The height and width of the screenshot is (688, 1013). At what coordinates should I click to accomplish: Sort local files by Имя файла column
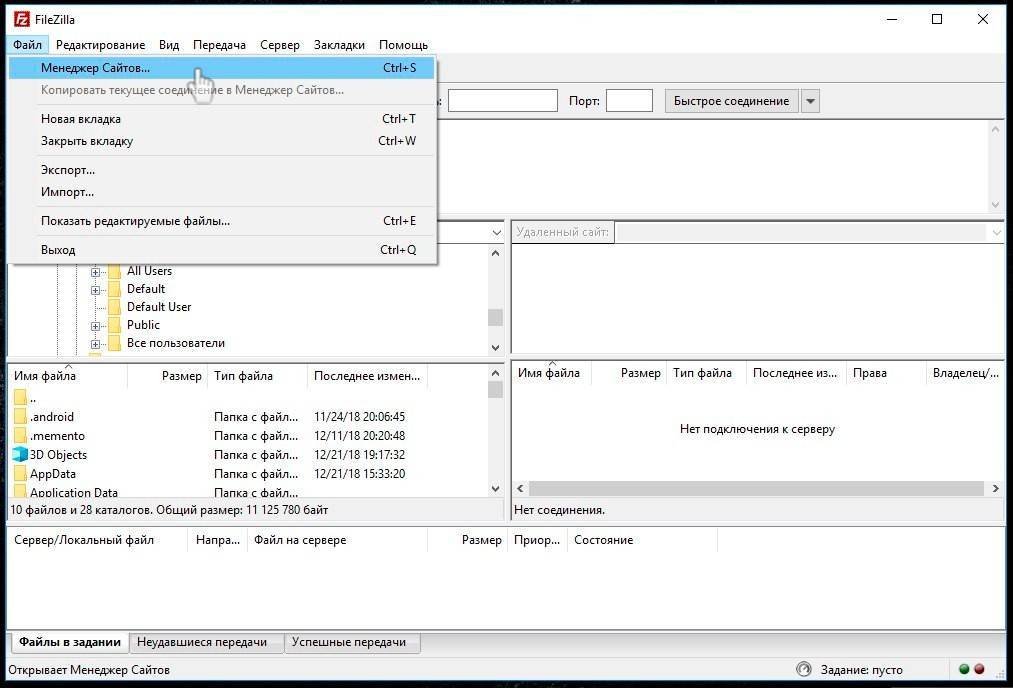68,376
